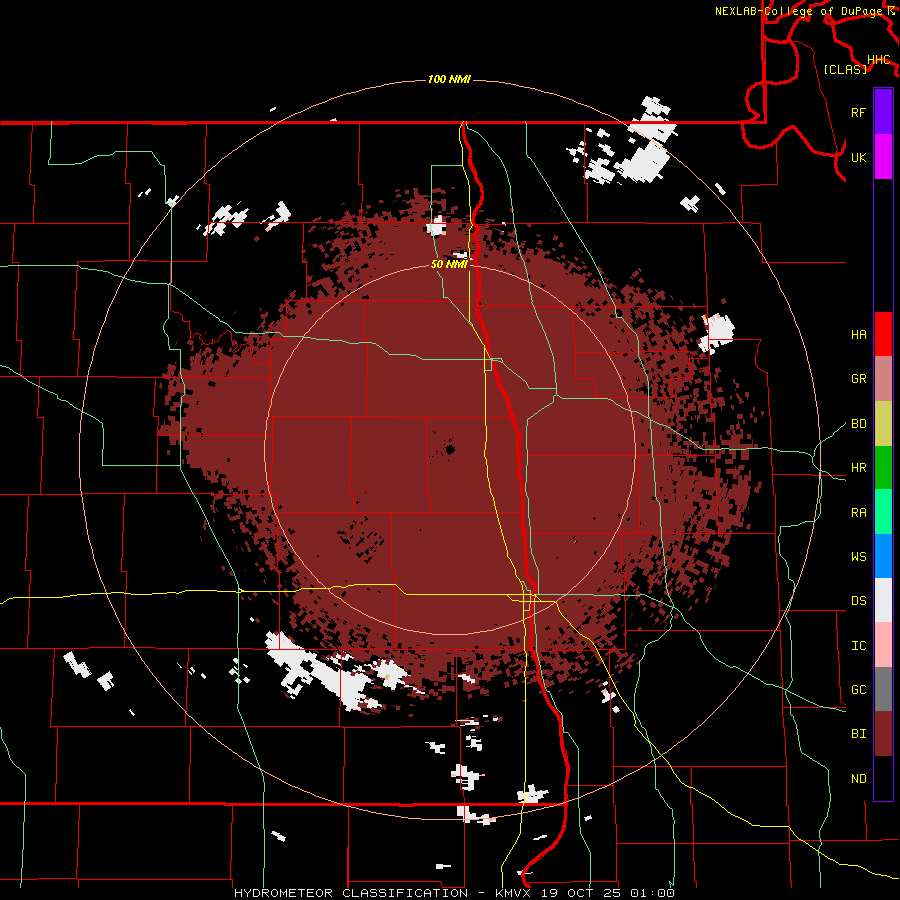Click the NEXLAB-College of DuPage credit text

tap(800, 11)
